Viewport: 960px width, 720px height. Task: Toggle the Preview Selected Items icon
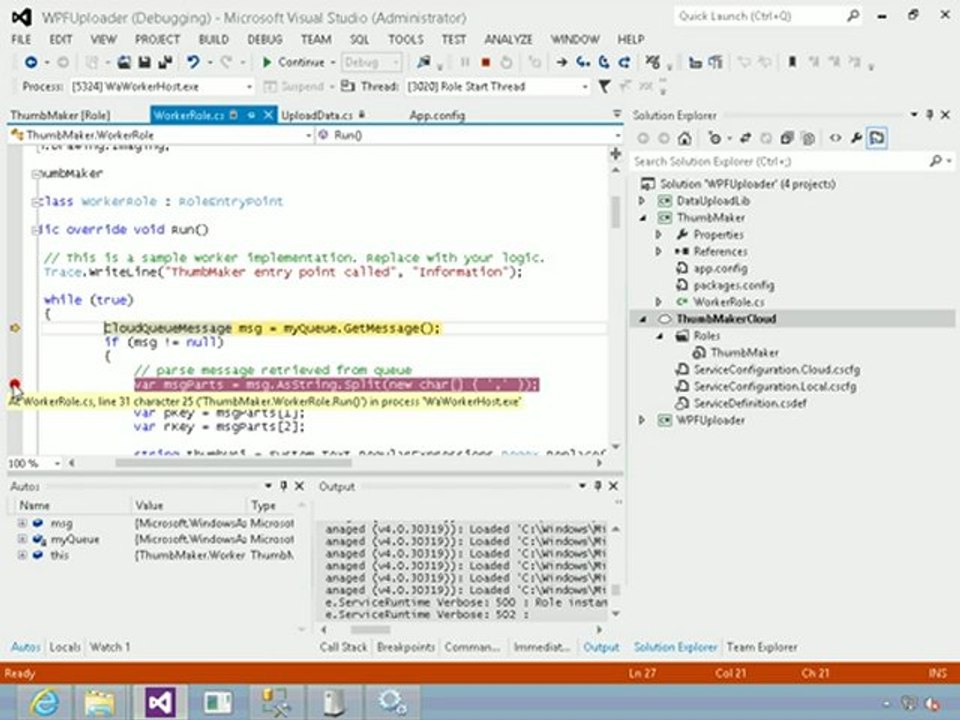(x=877, y=138)
